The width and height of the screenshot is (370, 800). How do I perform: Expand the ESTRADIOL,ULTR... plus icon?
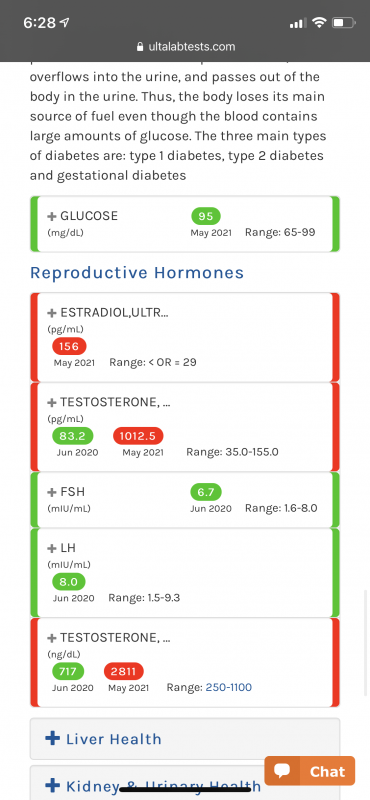(x=52, y=313)
